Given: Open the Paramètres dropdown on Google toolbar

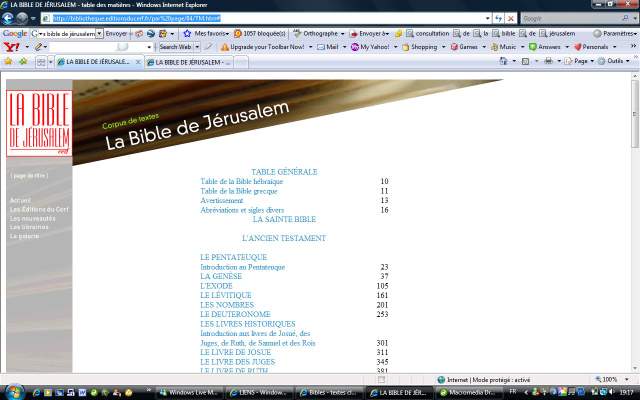Looking at the screenshot, I should click(x=634, y=33).
